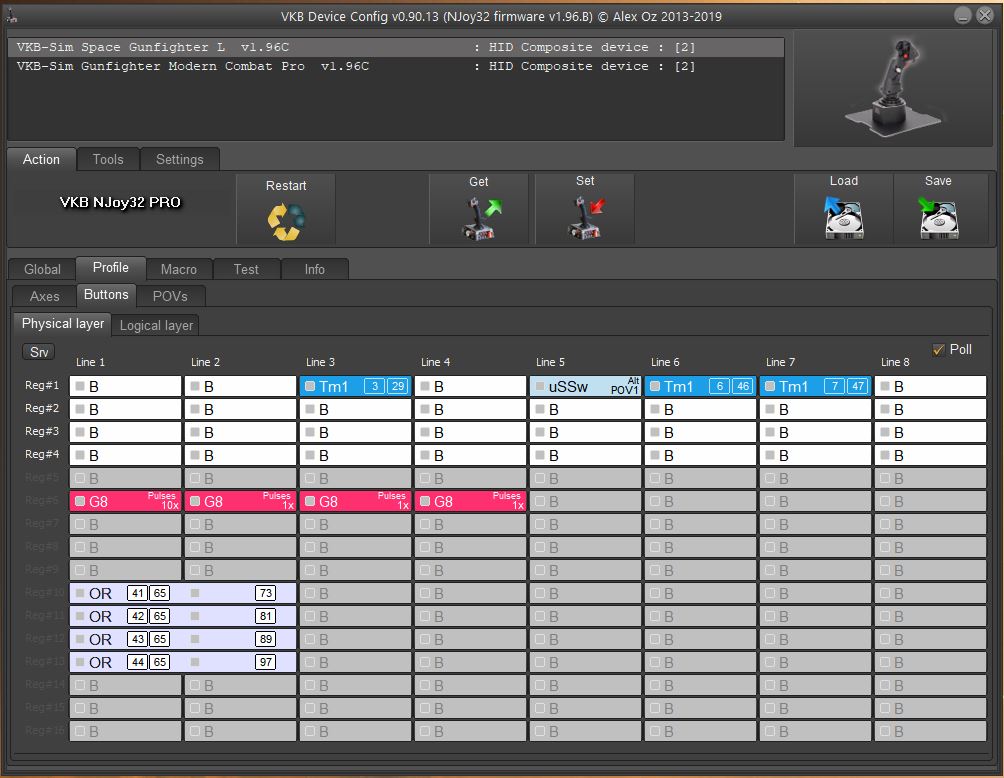Image resolution: width=1004 pixels, height=778 pixels.
Task: Open the Macro tab
Action: (179, 269)
